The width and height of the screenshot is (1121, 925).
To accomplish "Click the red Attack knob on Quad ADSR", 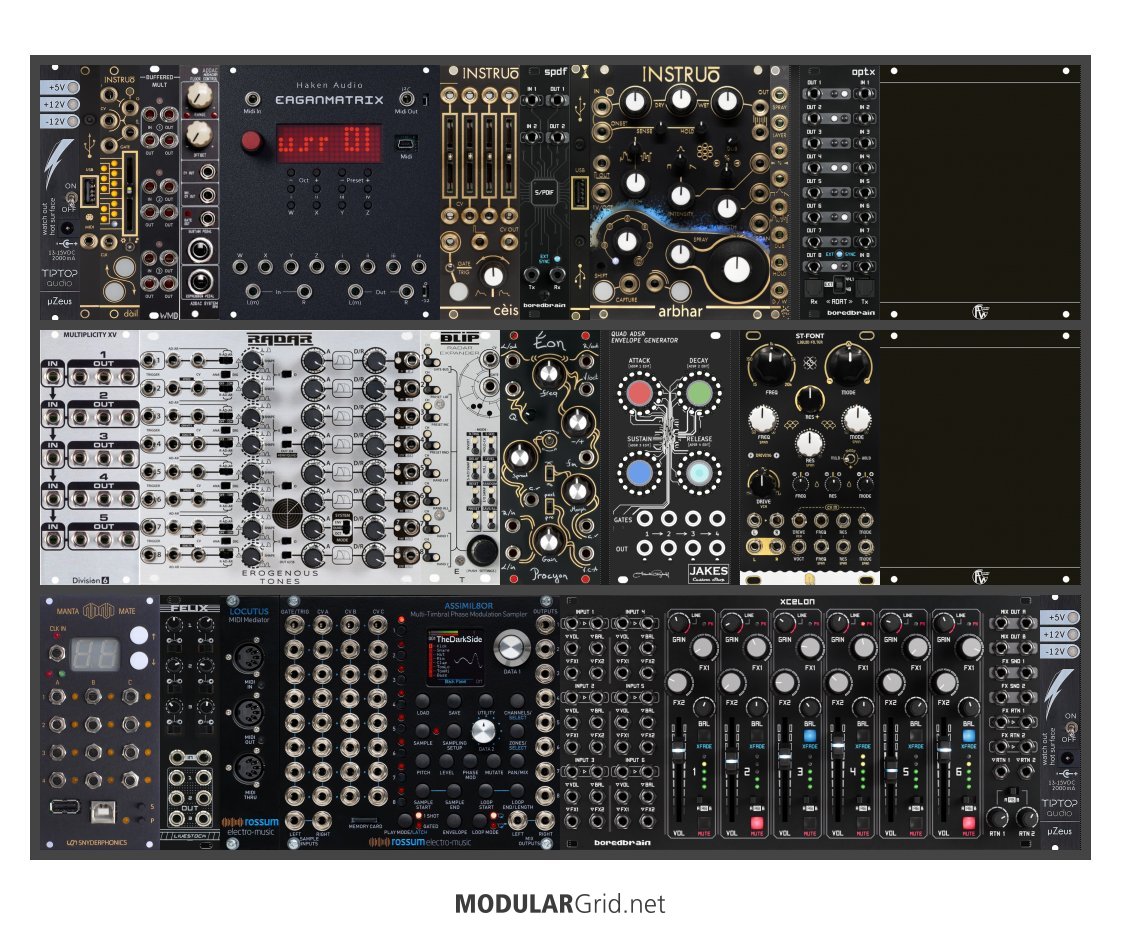I will (639, 392).
